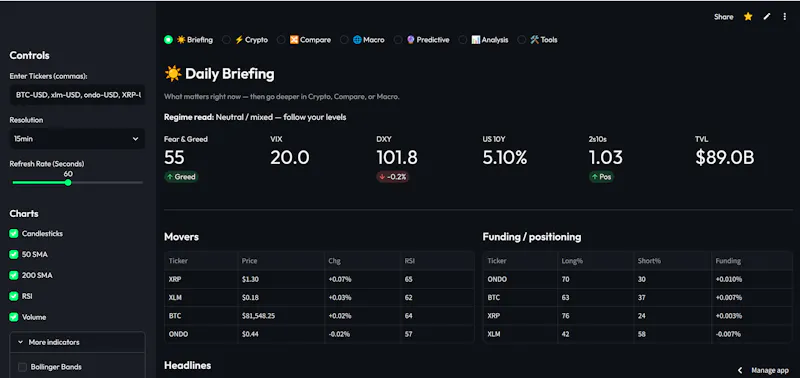The image size is (800, 378).
Task: Click the XRP row in Movers table
Action: (319, 280)
